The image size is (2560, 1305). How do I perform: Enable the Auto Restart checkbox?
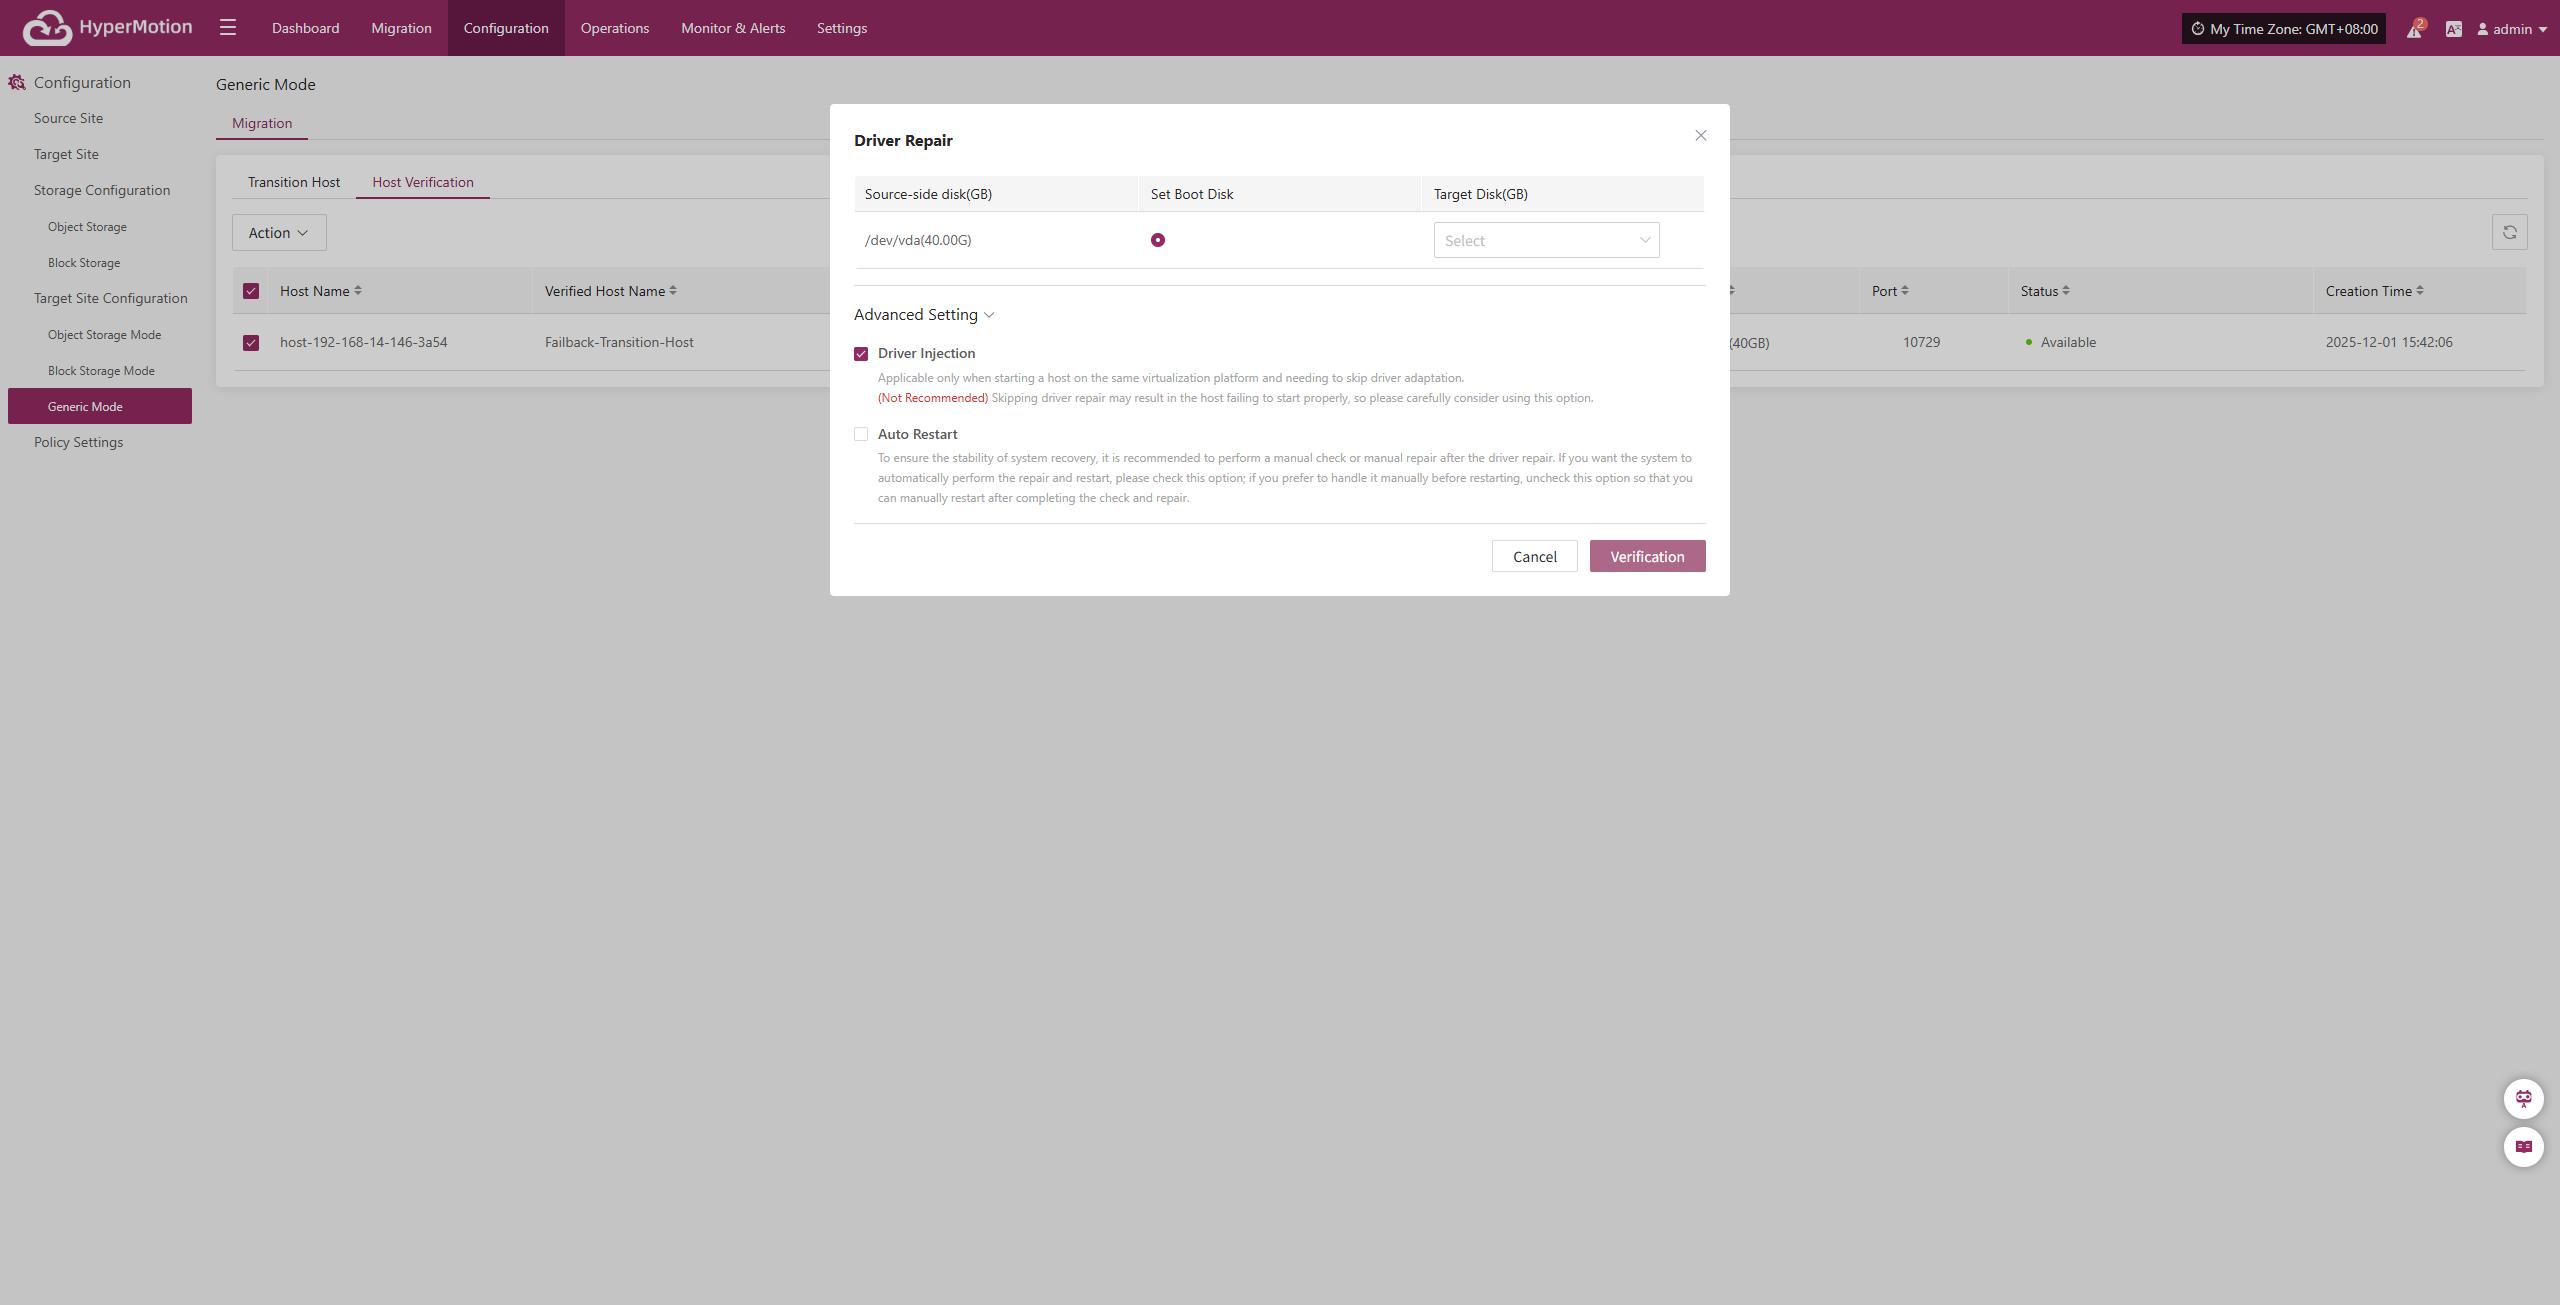861,434
